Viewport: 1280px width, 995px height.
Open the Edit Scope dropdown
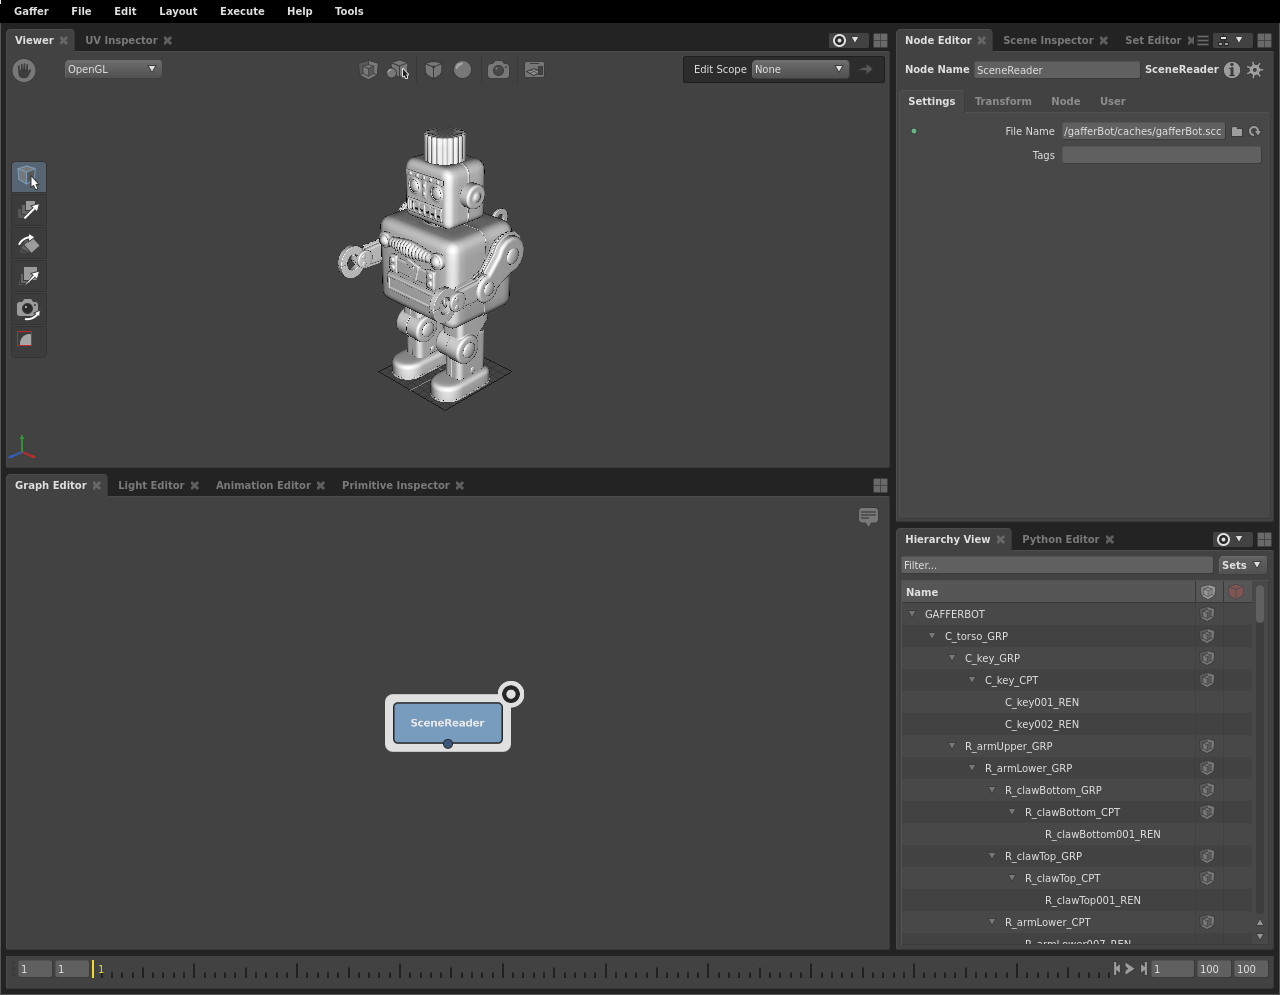click(799, 69)
